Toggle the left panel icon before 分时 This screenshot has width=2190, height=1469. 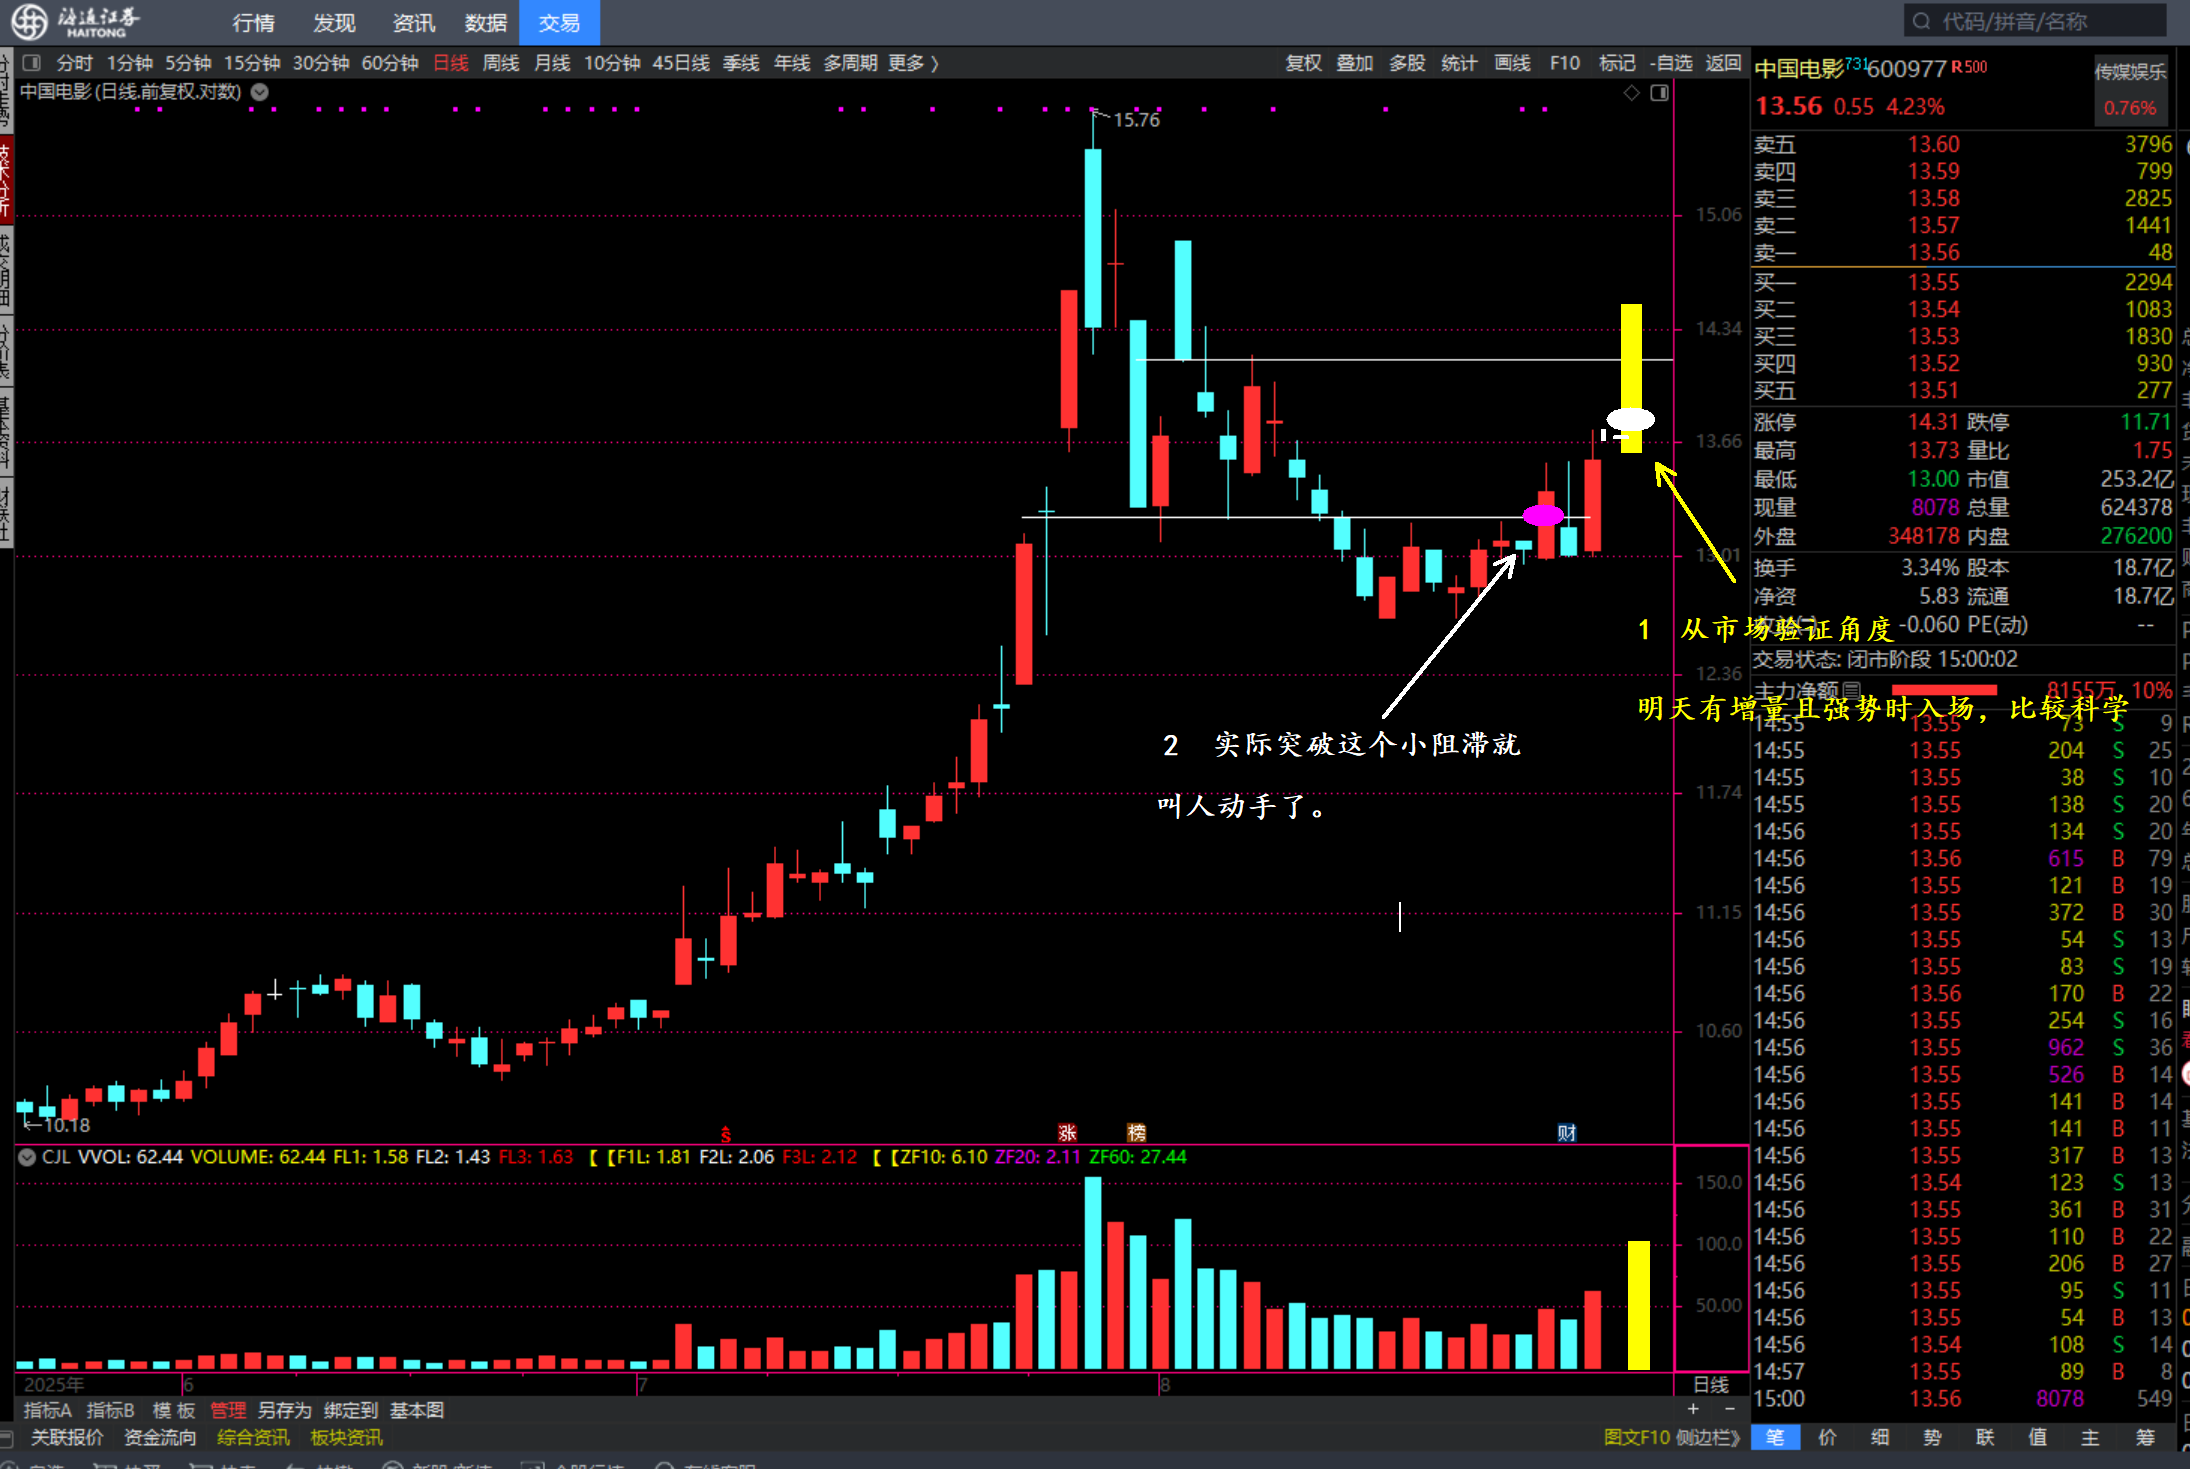coord(31,63)
